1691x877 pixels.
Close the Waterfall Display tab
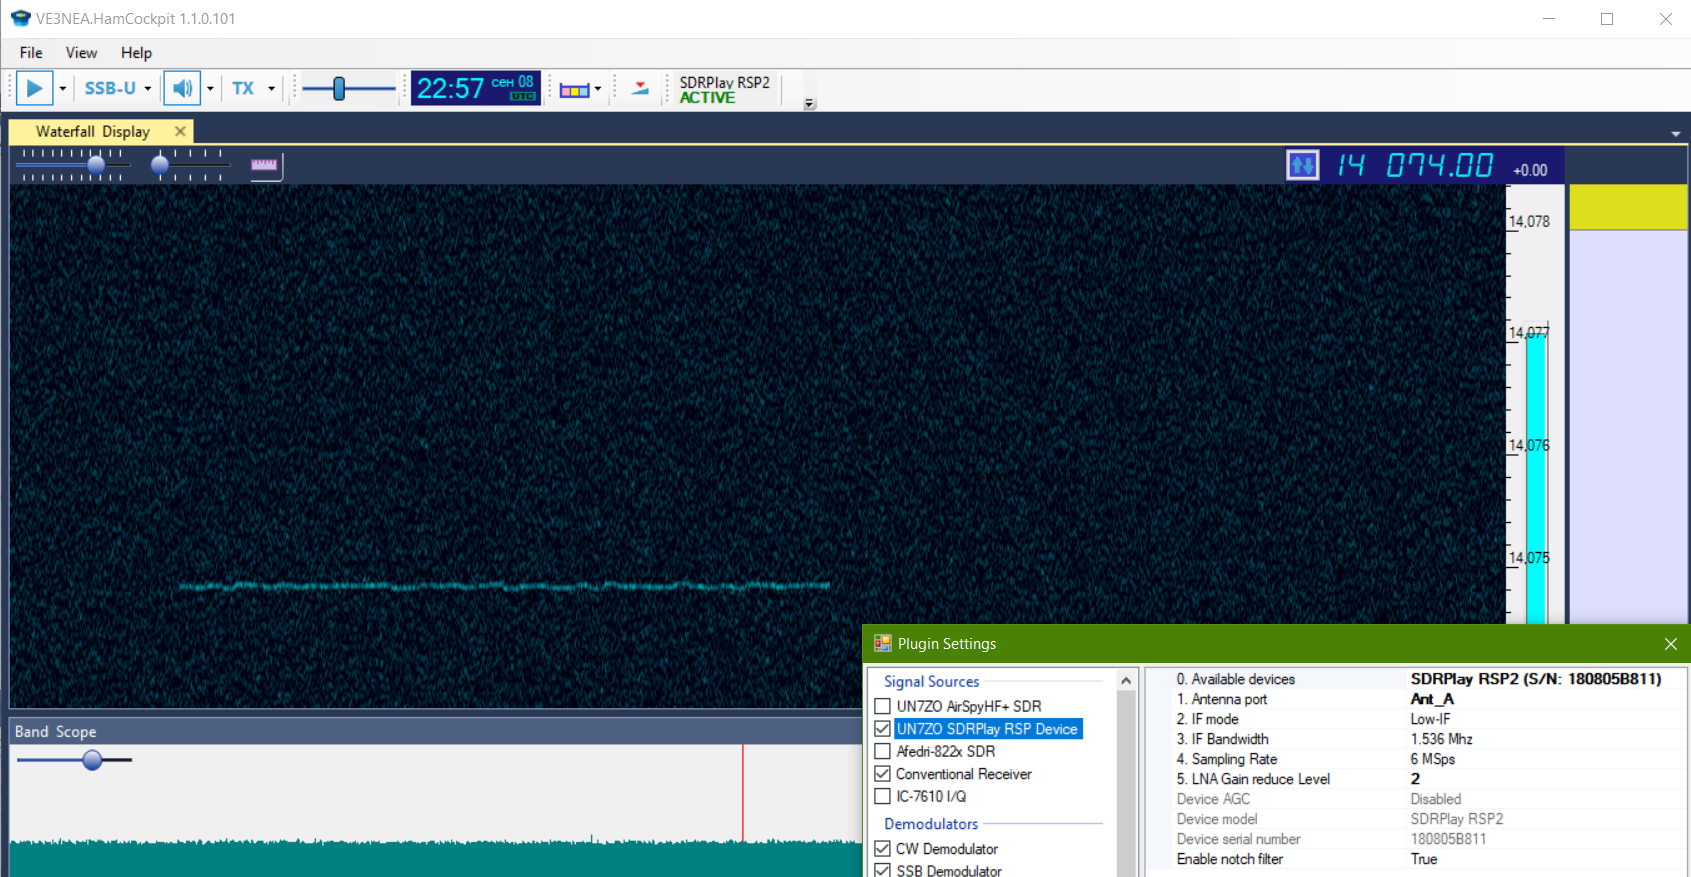click(x=180, y=131)
